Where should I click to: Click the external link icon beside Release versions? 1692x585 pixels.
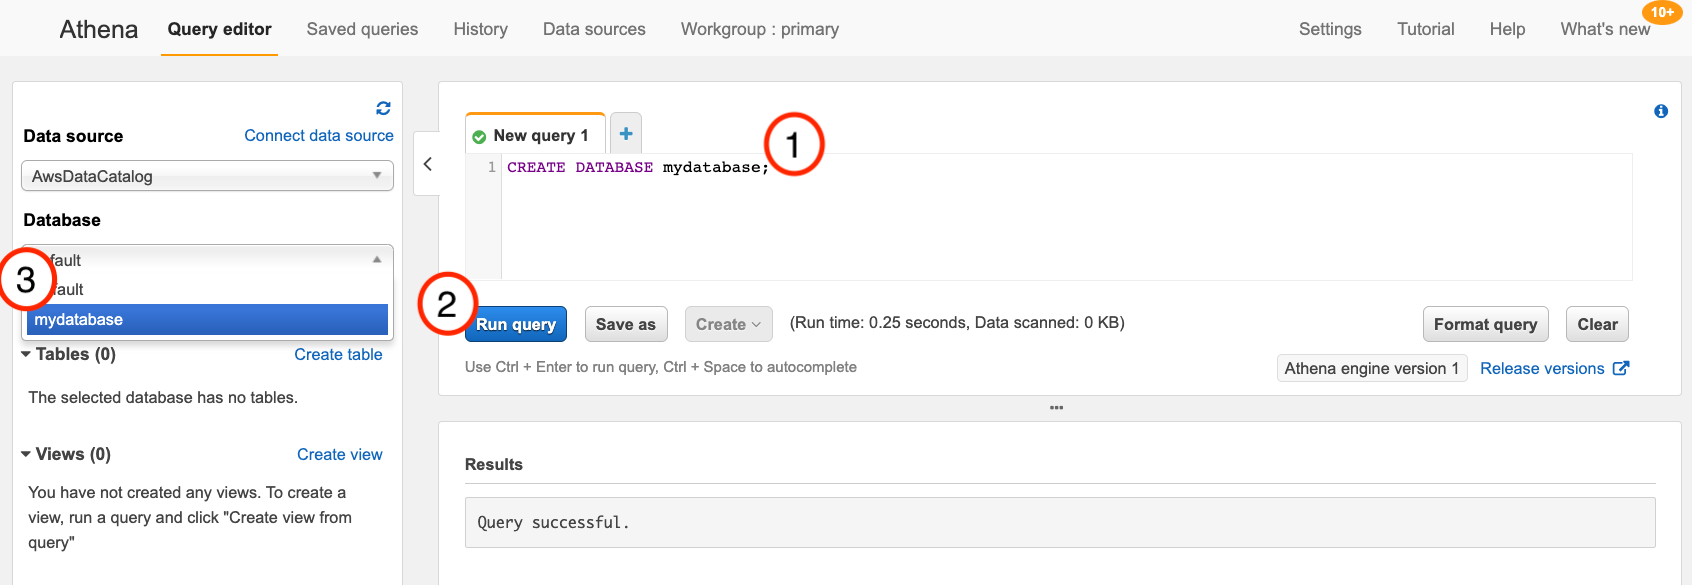click(1621, 368)
